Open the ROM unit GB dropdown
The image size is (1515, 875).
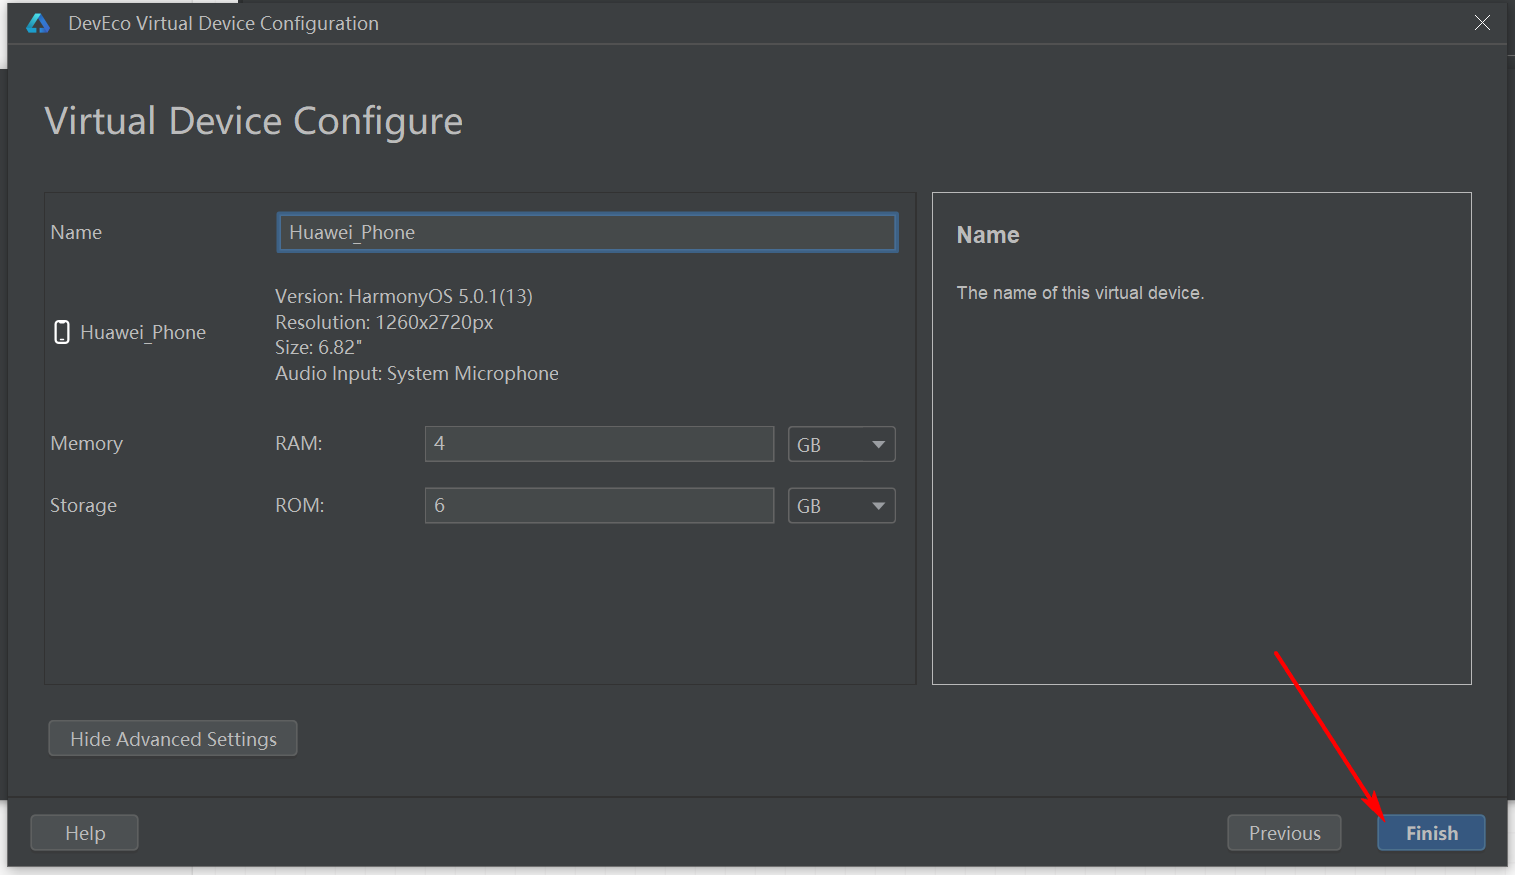pyautogui.click(x=841, y=506)
